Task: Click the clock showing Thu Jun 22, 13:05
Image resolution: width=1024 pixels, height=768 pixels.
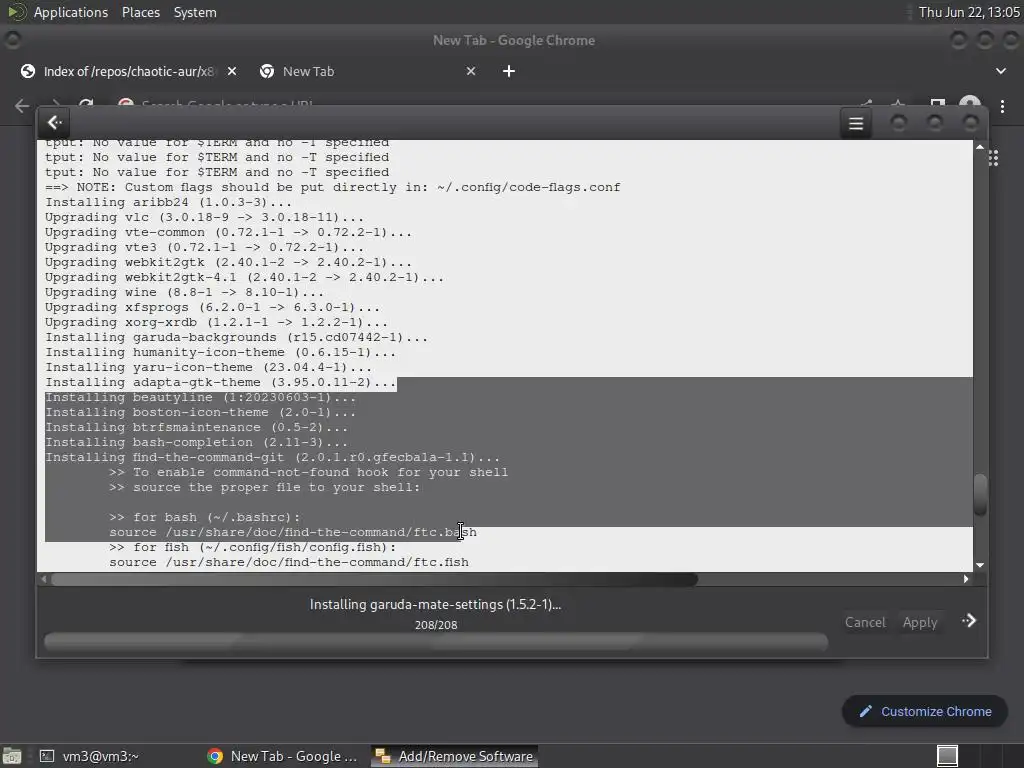Action: coord(969,12)
